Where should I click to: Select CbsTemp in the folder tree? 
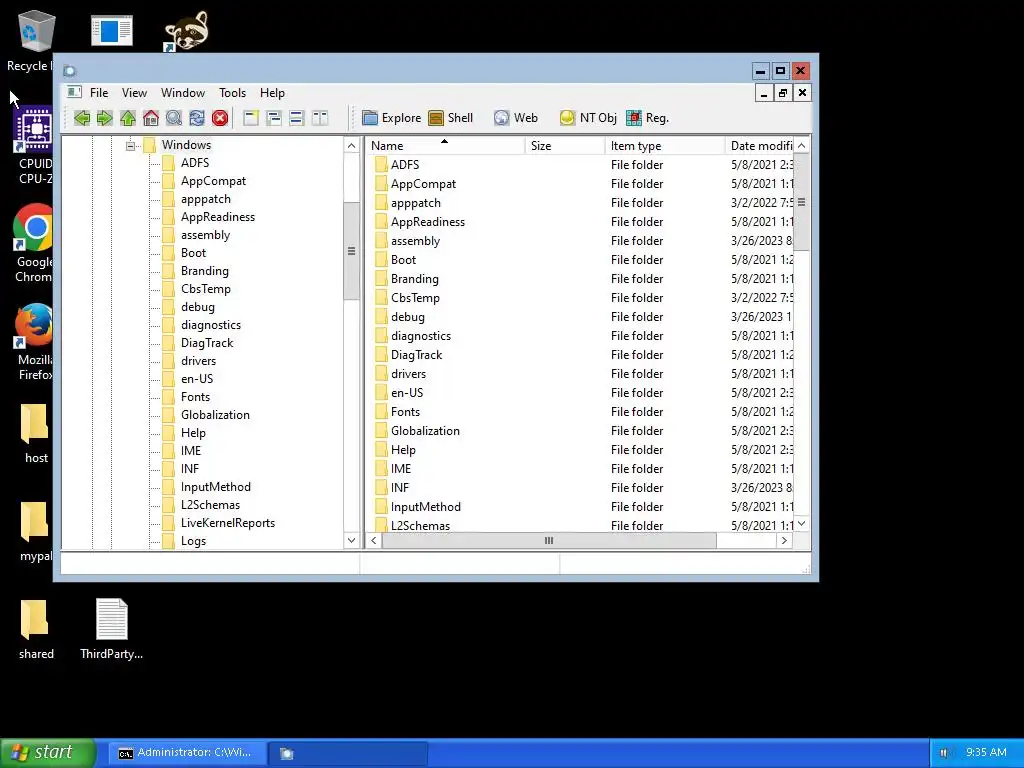(206, 289)
